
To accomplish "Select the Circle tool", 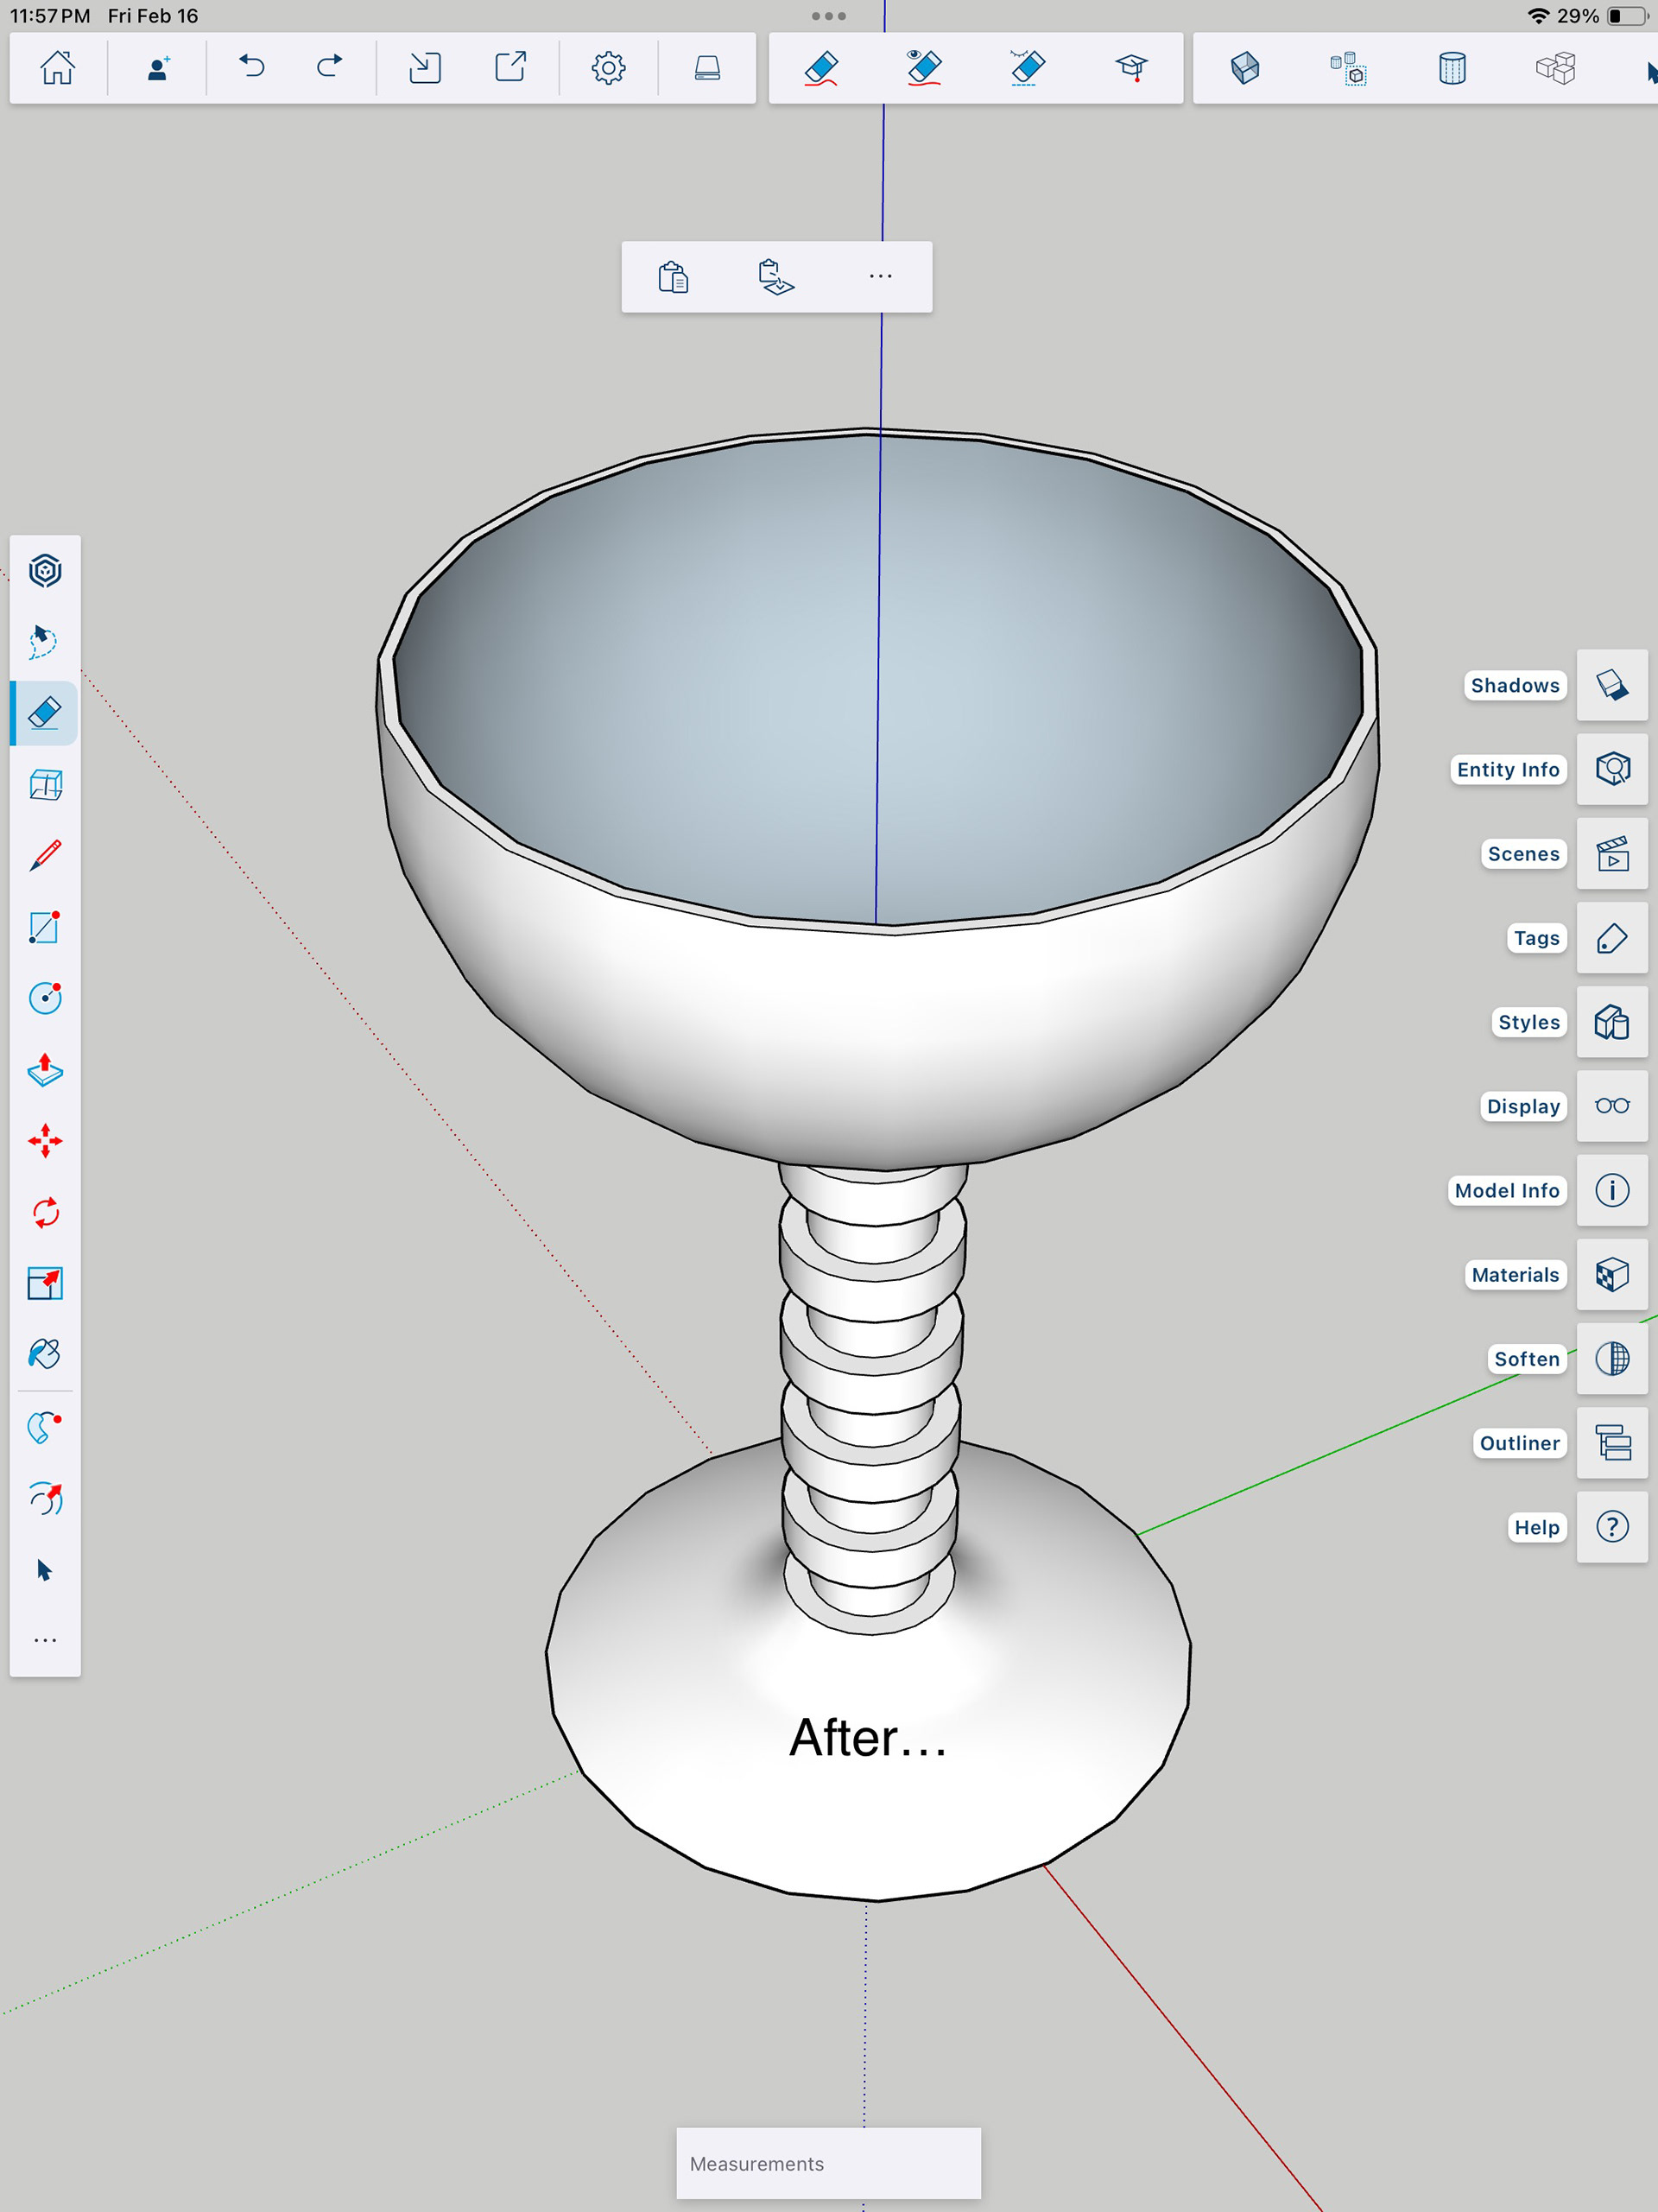I will click(45, 998).
